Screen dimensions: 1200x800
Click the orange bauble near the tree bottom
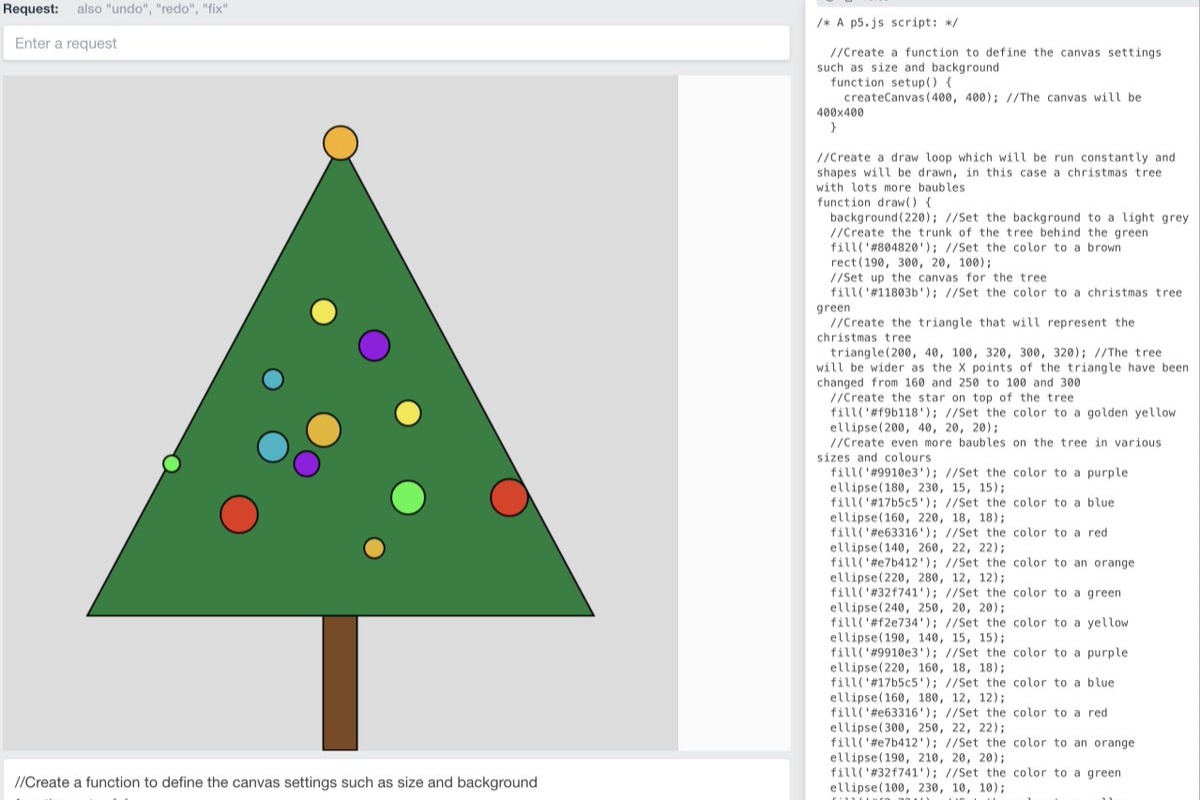tap(373, 548)
